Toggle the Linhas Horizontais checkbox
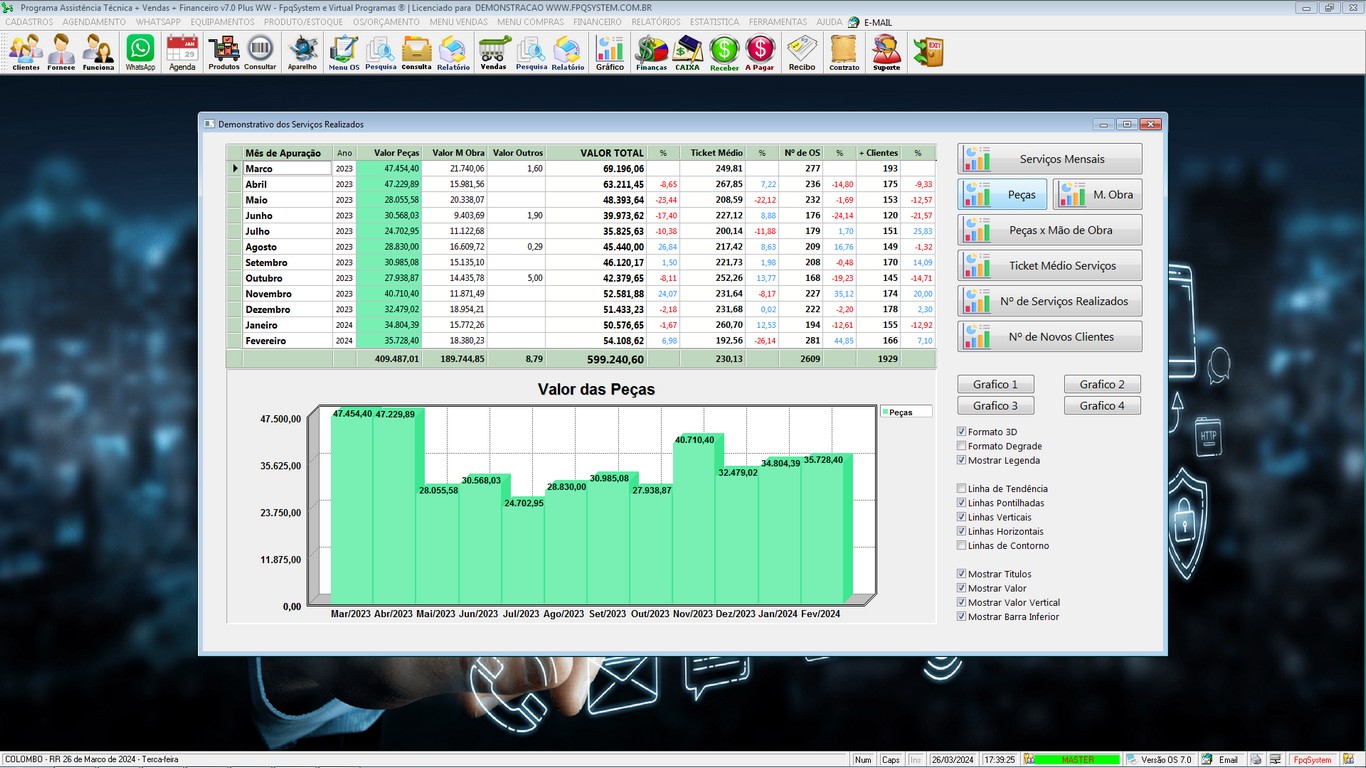Screen dimensions: 1366x768 coord(962,531)
